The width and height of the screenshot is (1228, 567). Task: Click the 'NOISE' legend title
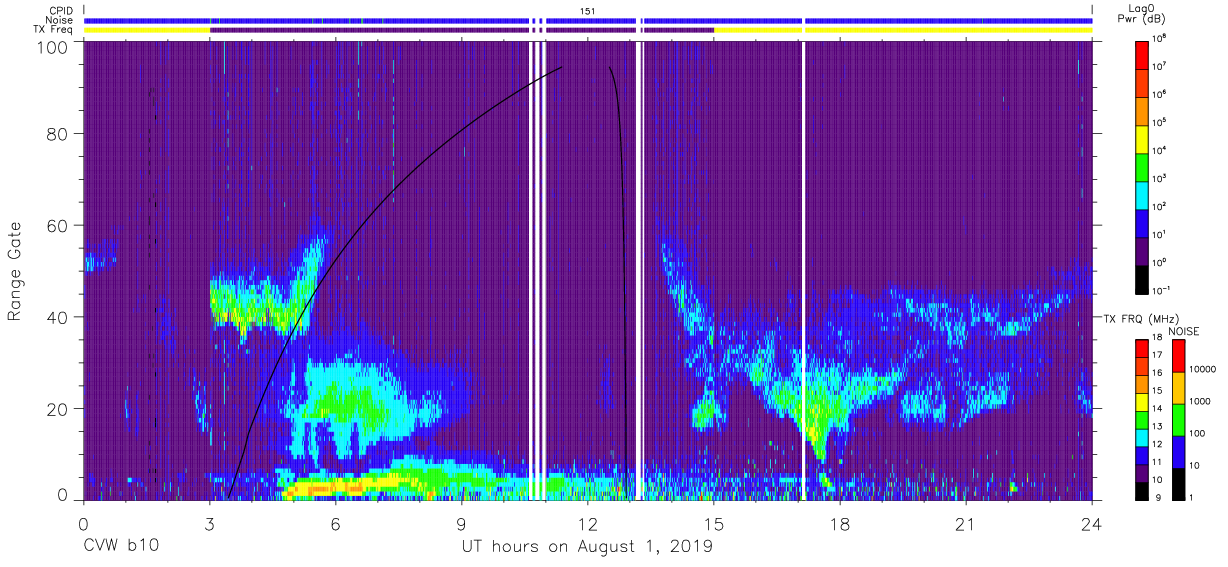(x=1186, y=330)
